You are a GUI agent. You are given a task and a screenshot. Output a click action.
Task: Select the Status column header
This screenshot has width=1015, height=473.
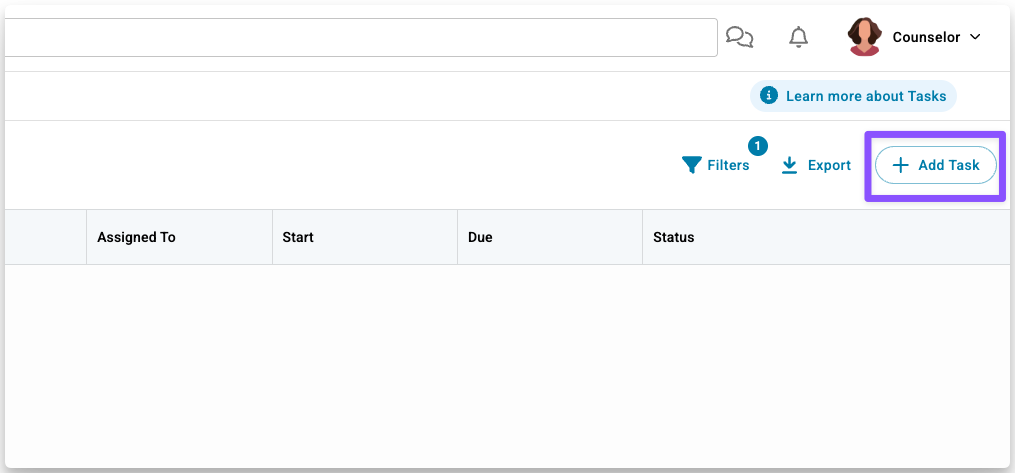673,237
